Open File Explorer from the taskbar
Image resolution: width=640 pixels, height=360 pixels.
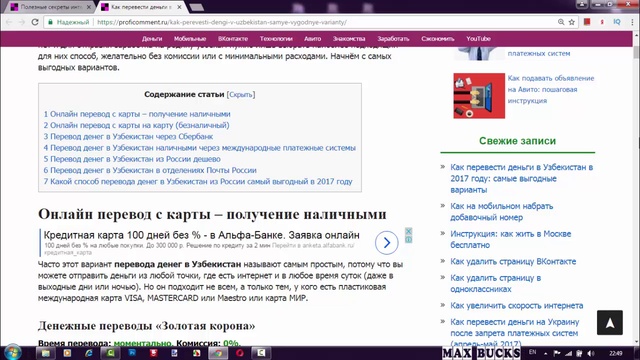click(46, 353)
